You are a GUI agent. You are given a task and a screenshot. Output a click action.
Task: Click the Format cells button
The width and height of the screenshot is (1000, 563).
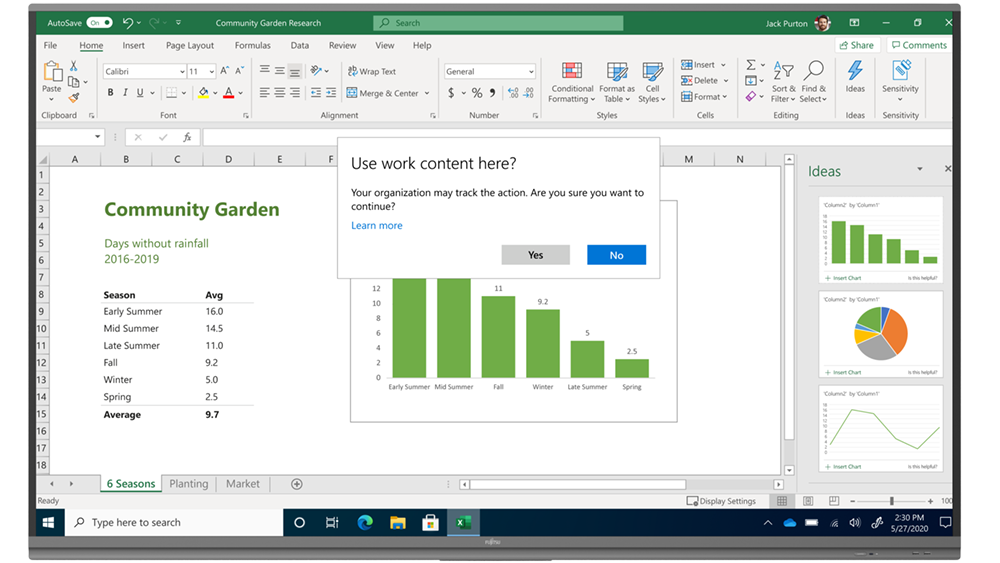pos(703,97)
